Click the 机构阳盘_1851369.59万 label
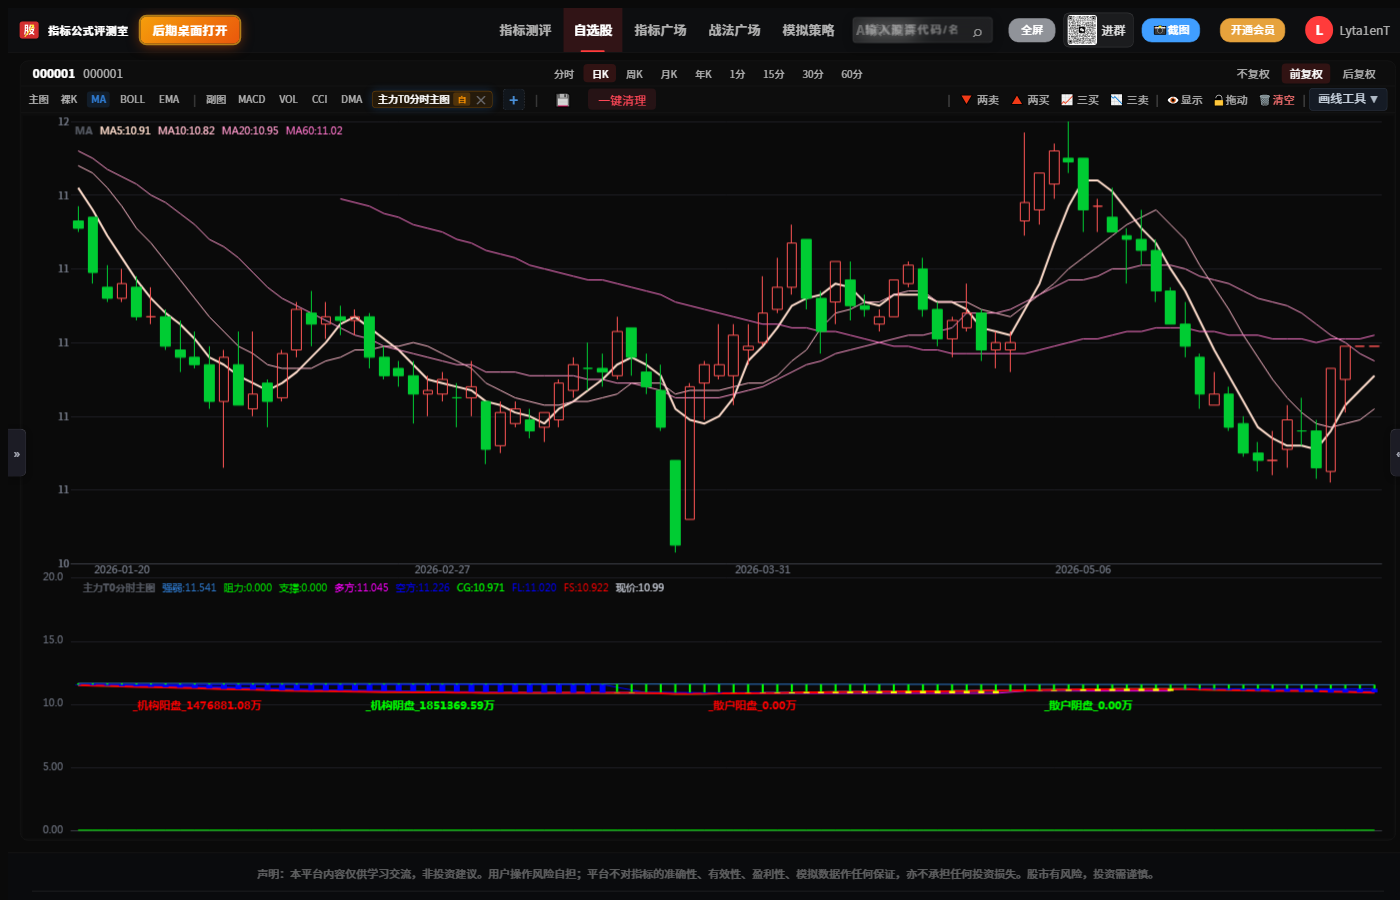Image resolution: width=1400 pixels, height=900 pixels. pos(430,706)
